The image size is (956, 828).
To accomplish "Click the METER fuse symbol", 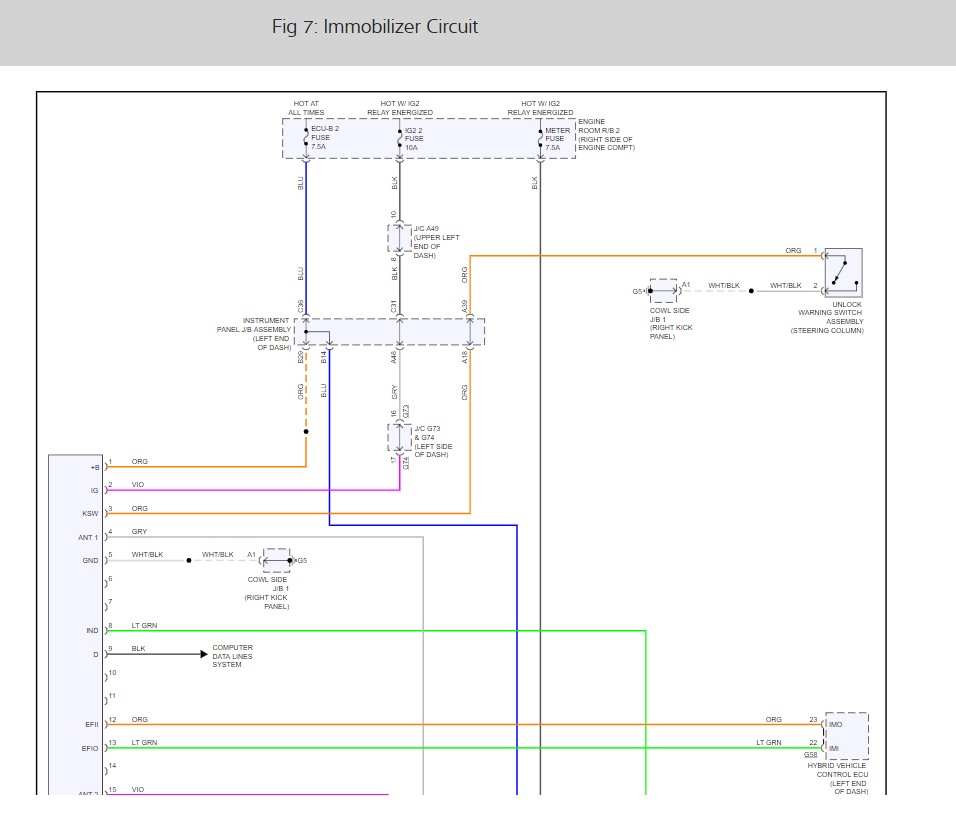I will [x=540, y=138].
